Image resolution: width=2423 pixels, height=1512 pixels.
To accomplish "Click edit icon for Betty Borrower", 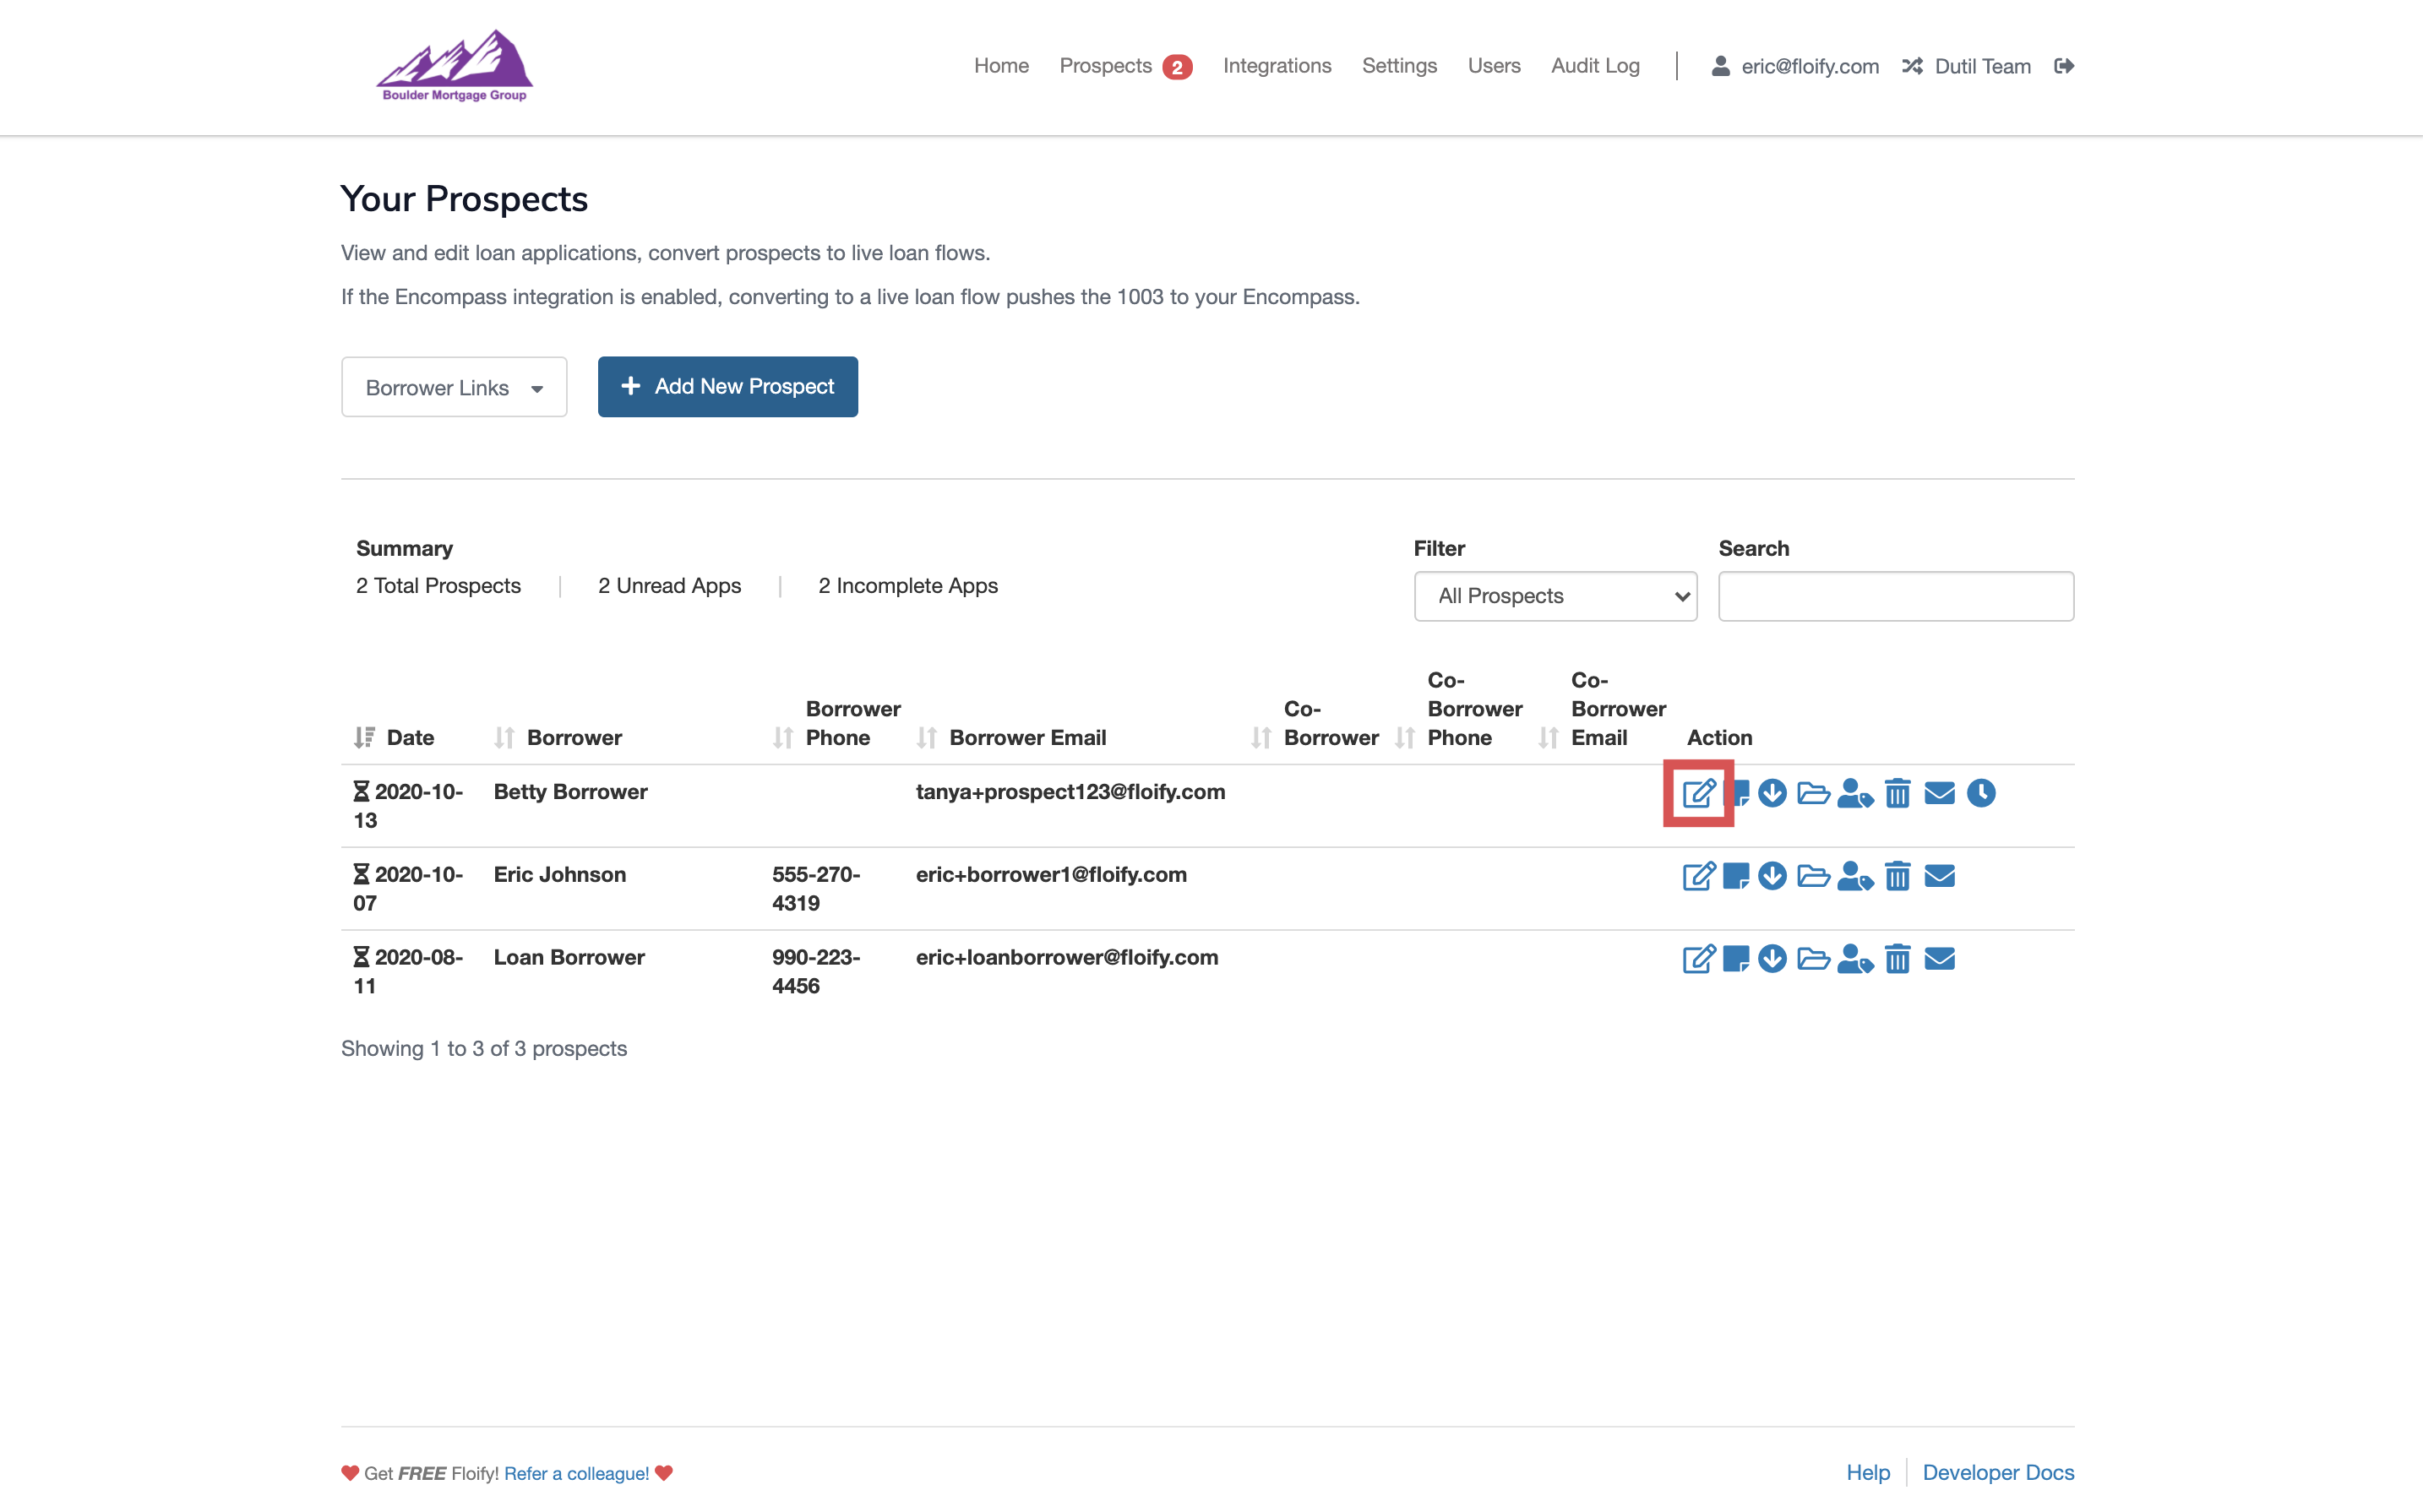I will pos(1698,794).
